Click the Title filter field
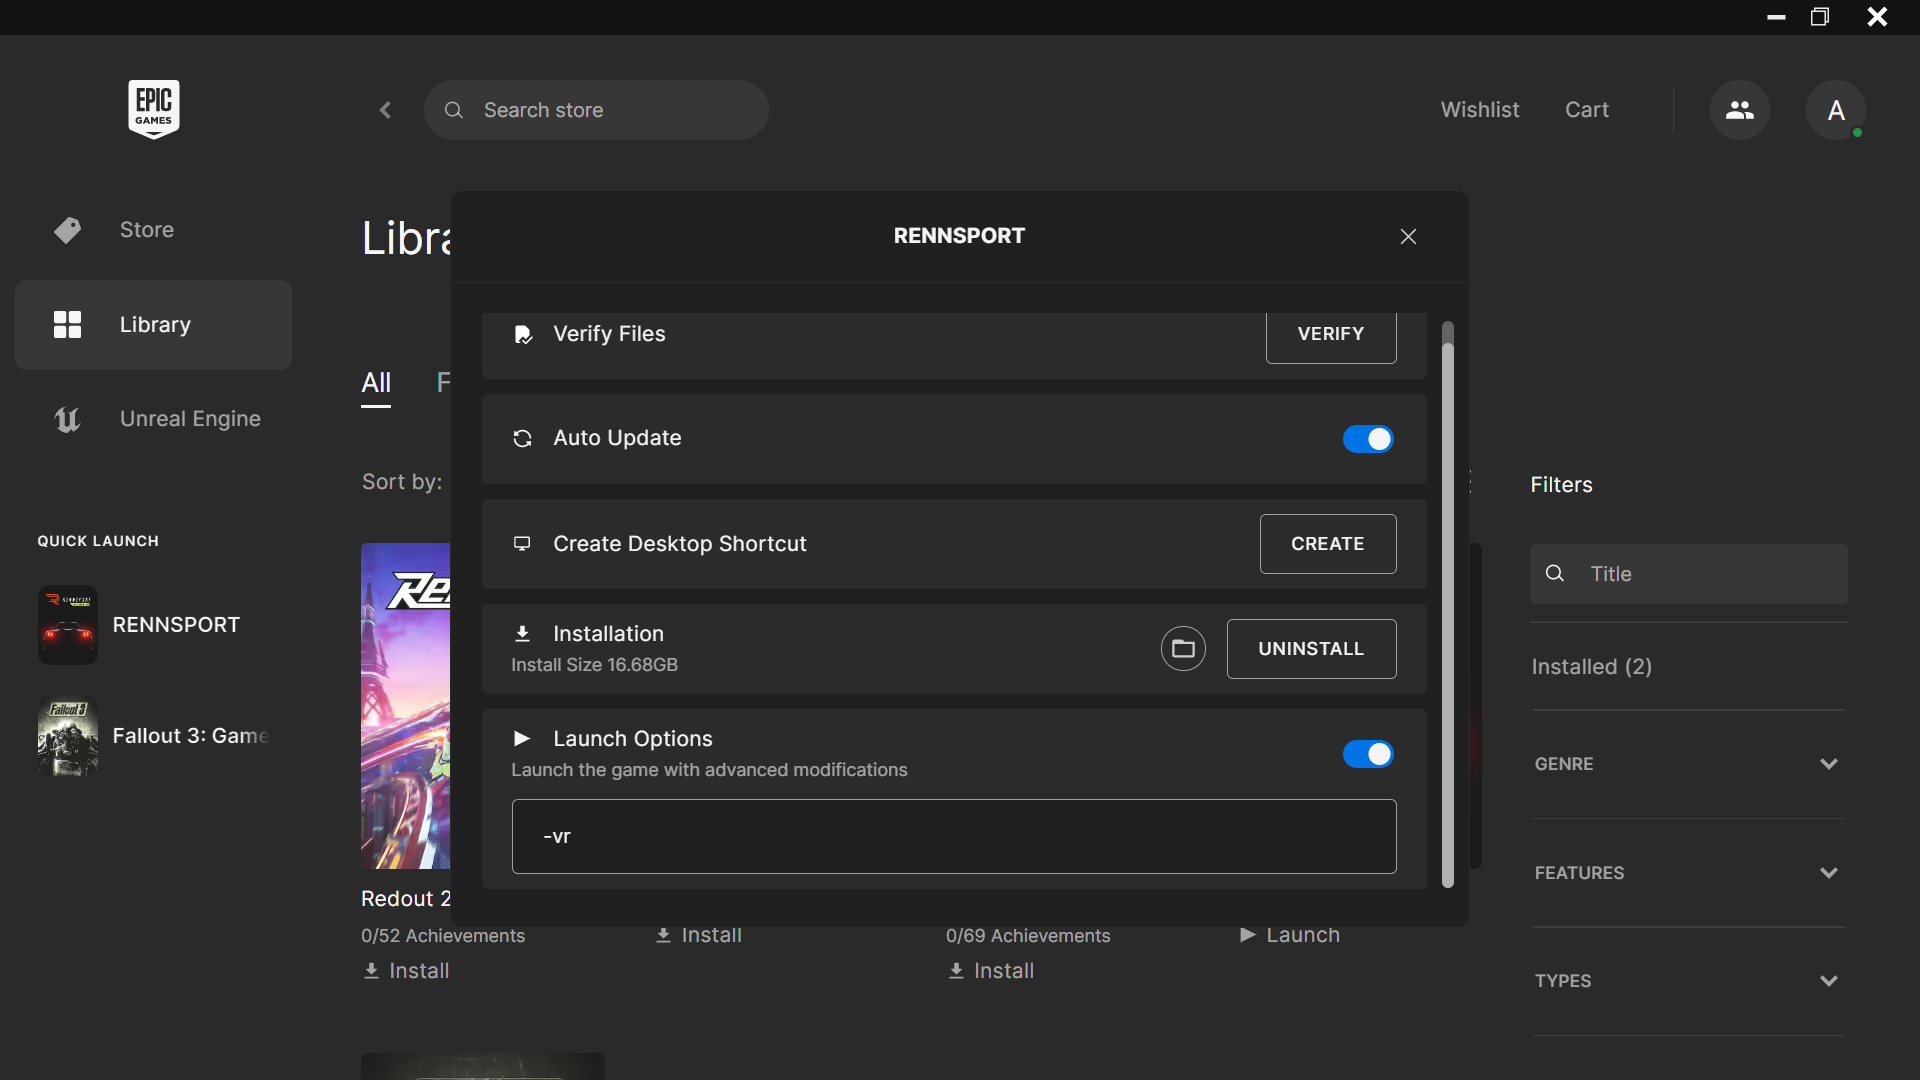Screen dimensions: 1920x1080 click(x=1688, y=574)
